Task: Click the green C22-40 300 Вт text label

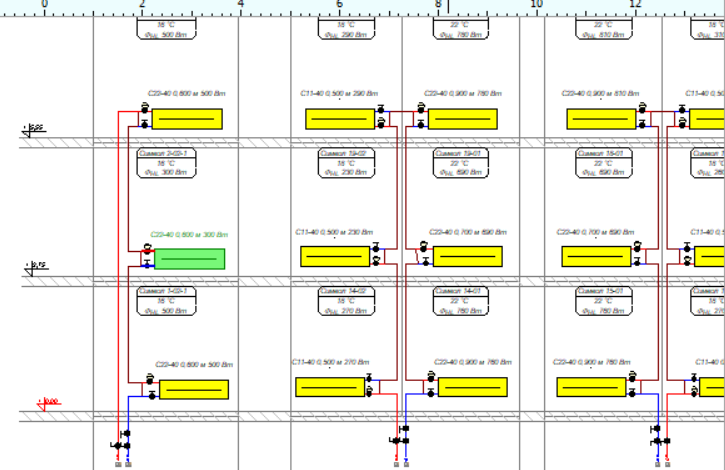Action: tap(189, 235)
